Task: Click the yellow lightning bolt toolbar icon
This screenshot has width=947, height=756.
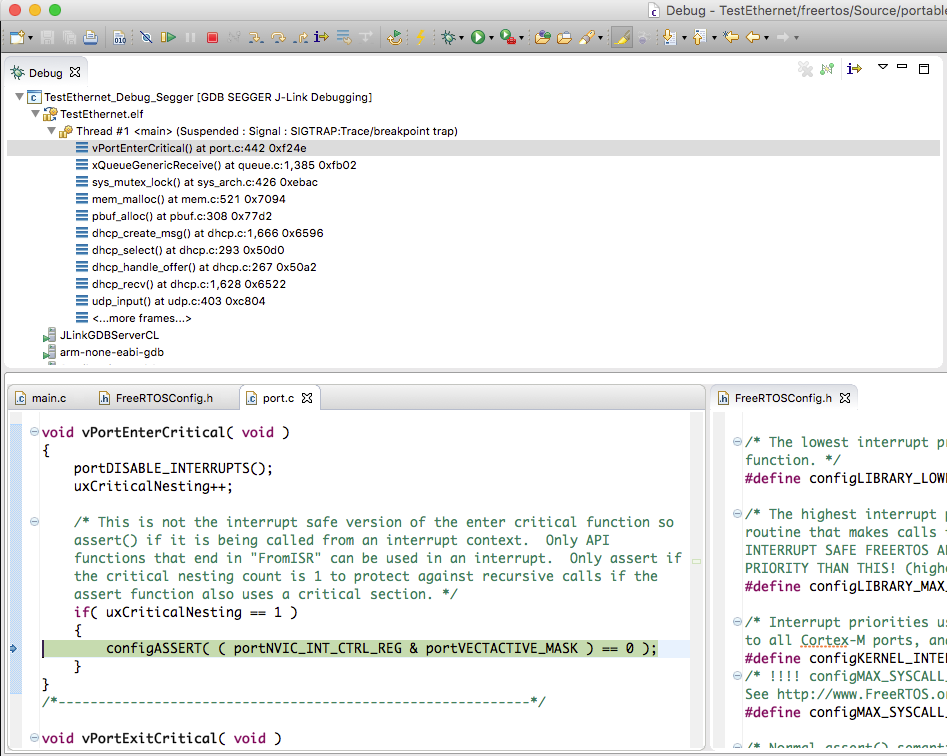Action: pos(420,37)
